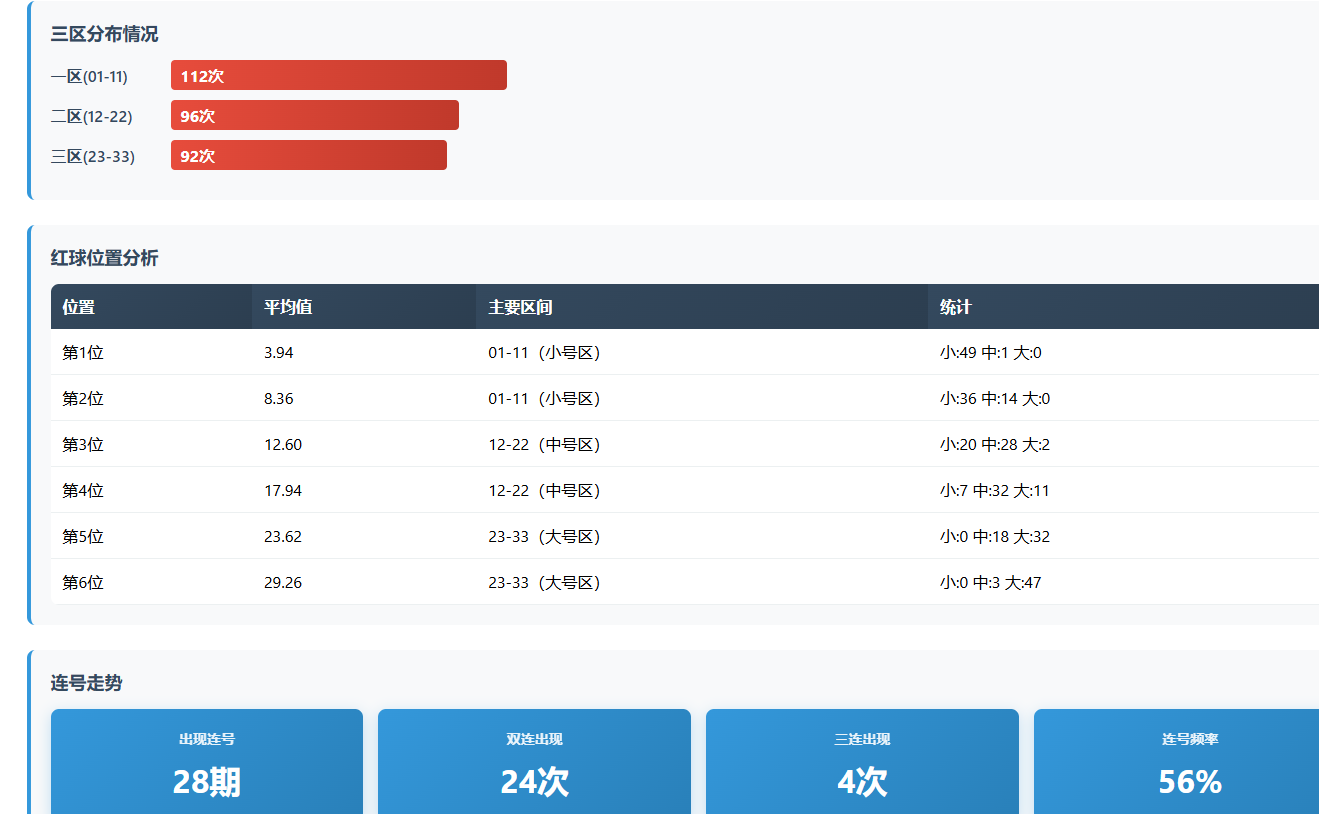Click the 位置 column header
Image resolution: width=1319 pixels, height=814 pixels.
coord(79,307)
